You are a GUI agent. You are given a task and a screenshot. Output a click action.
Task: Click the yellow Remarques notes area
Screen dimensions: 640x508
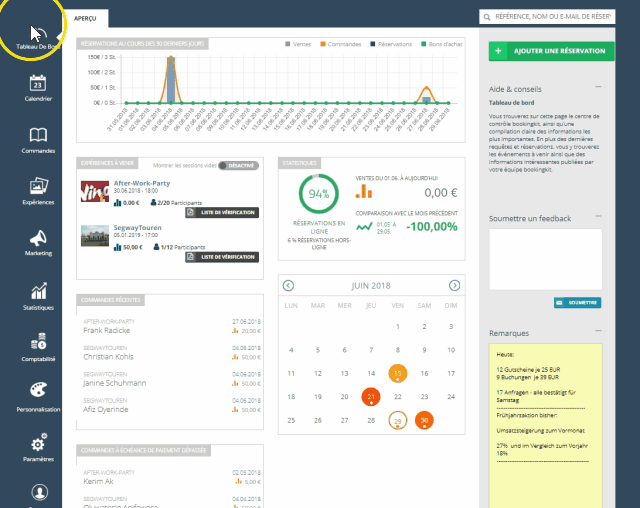click(545, 426)
